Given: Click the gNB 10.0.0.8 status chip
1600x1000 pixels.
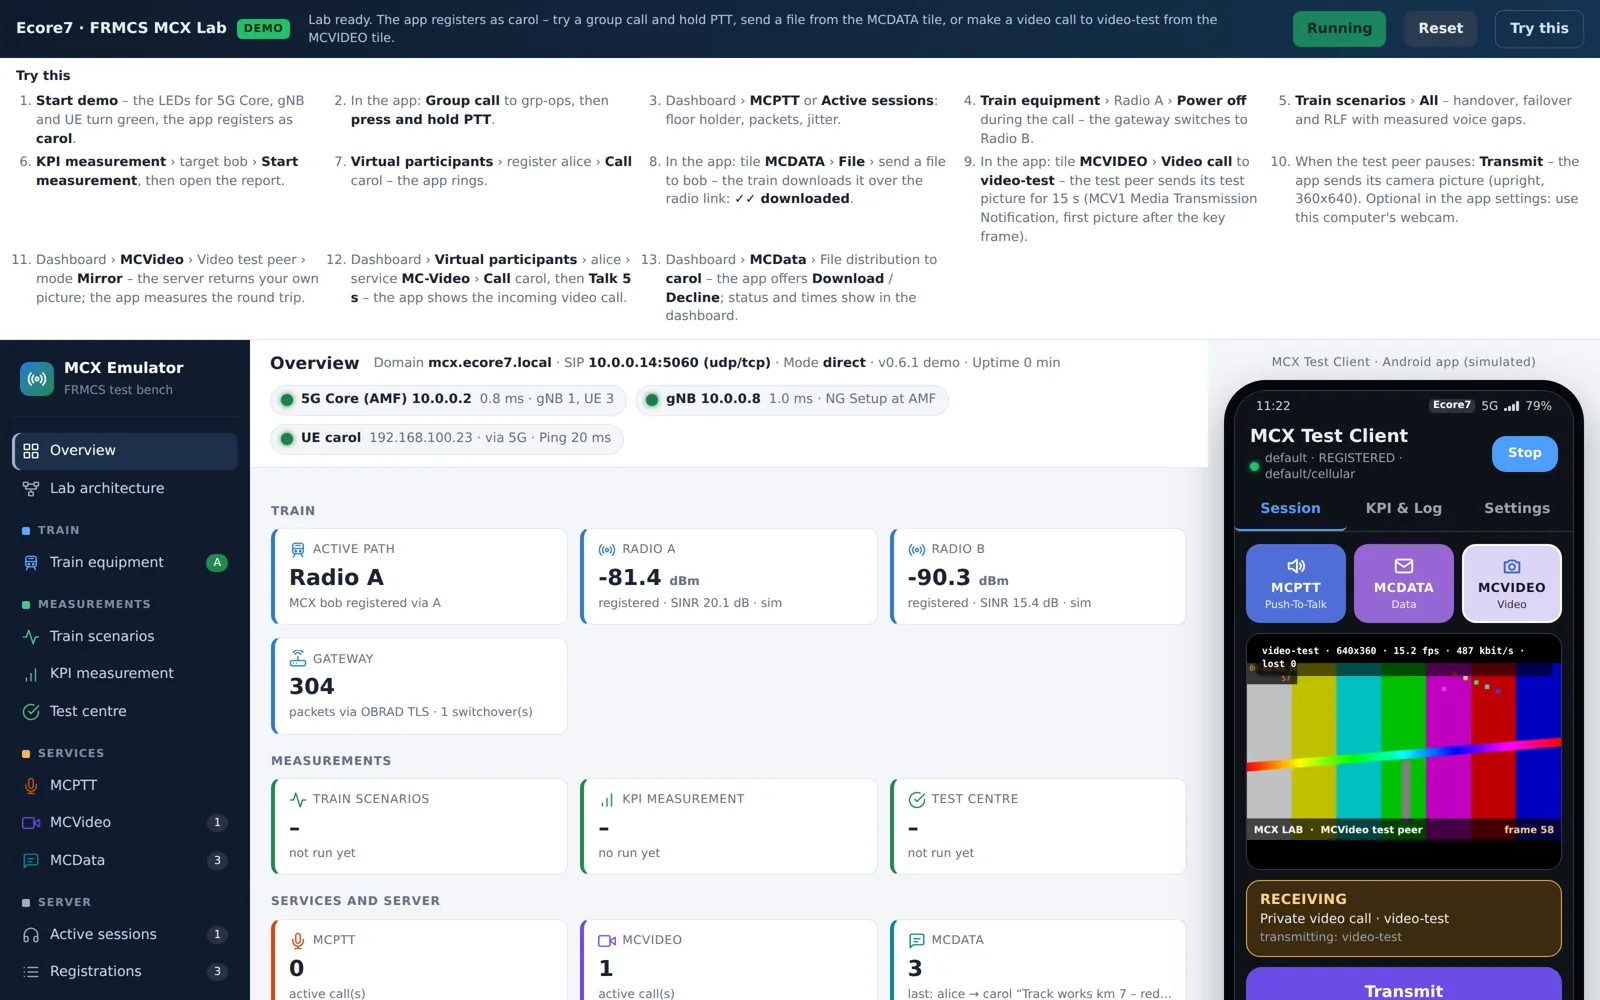Looking at the screenshot, I should tap(791, 399).
